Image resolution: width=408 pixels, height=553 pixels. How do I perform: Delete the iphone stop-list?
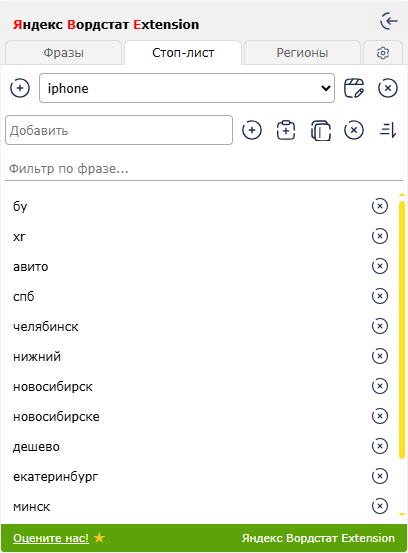(388, 88)
